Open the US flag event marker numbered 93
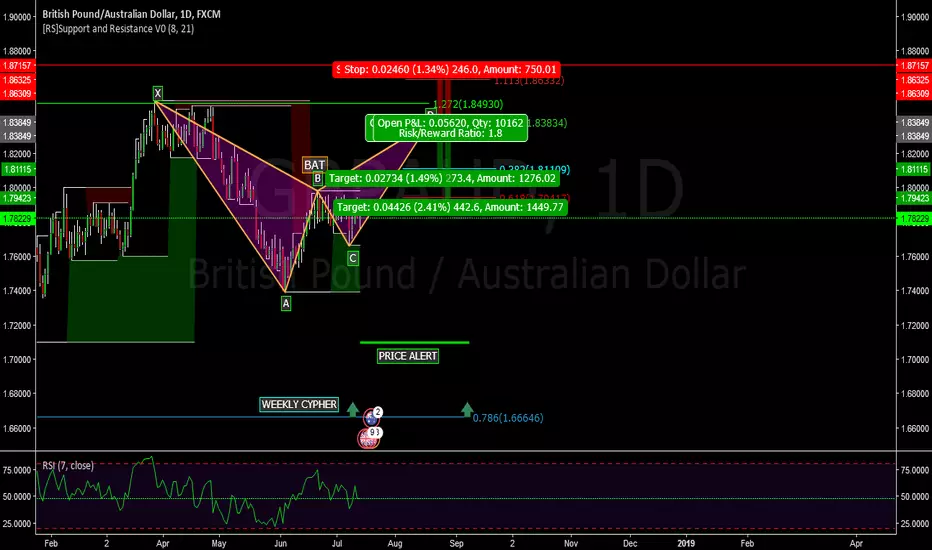 tap(369, 439)
